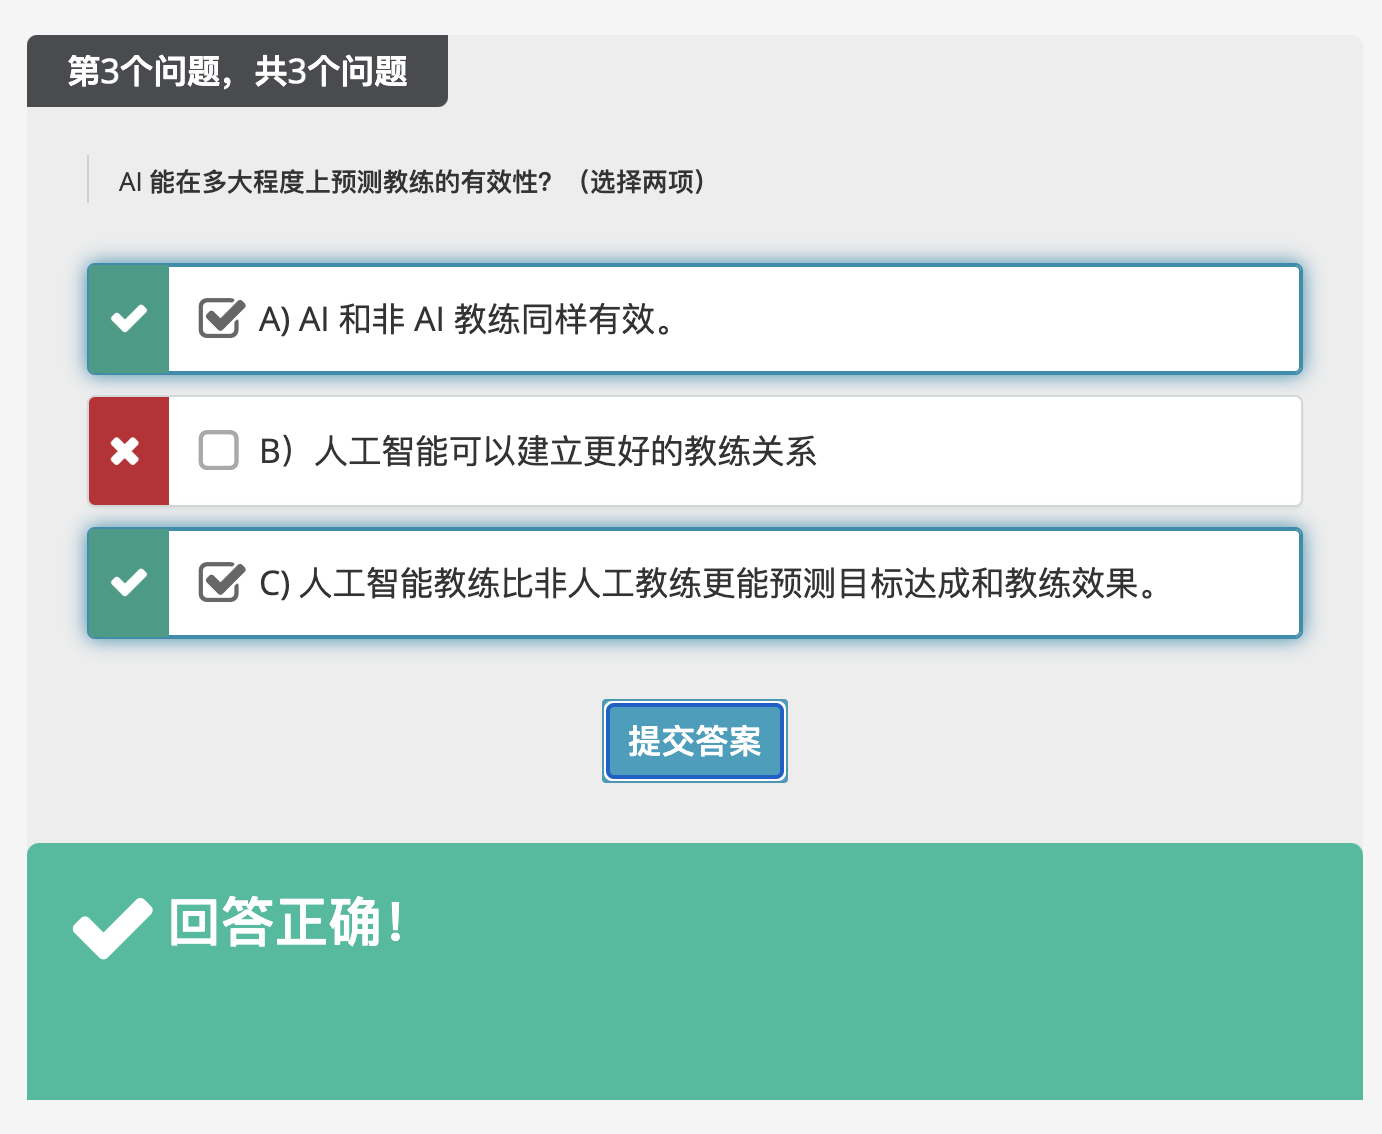Click the green checkmark icon beside option C
Image resolution: width=1382 pixels, height=1134 pixels.
coord(129,583)
